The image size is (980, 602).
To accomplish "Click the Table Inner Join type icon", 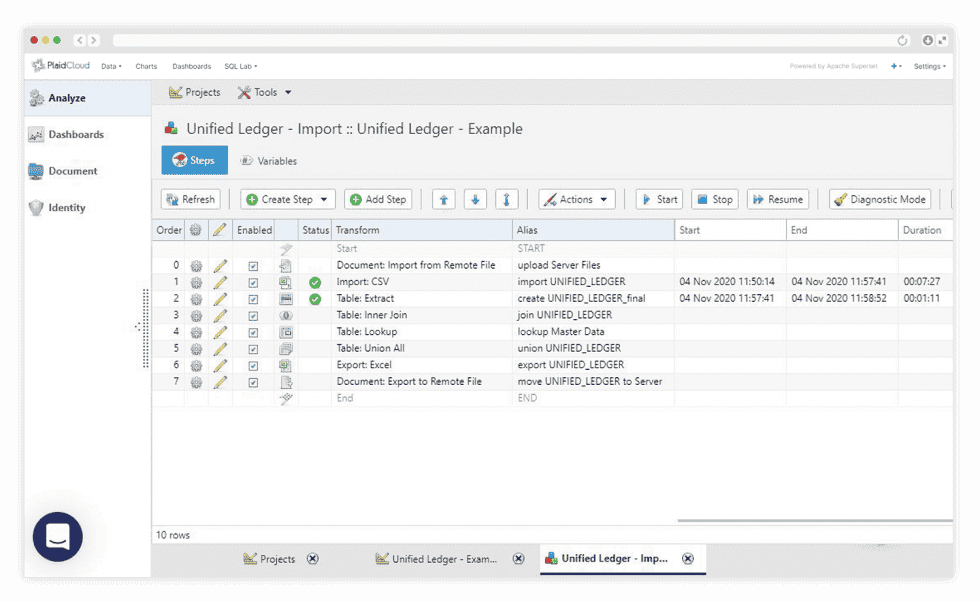I will click(286, 316).
